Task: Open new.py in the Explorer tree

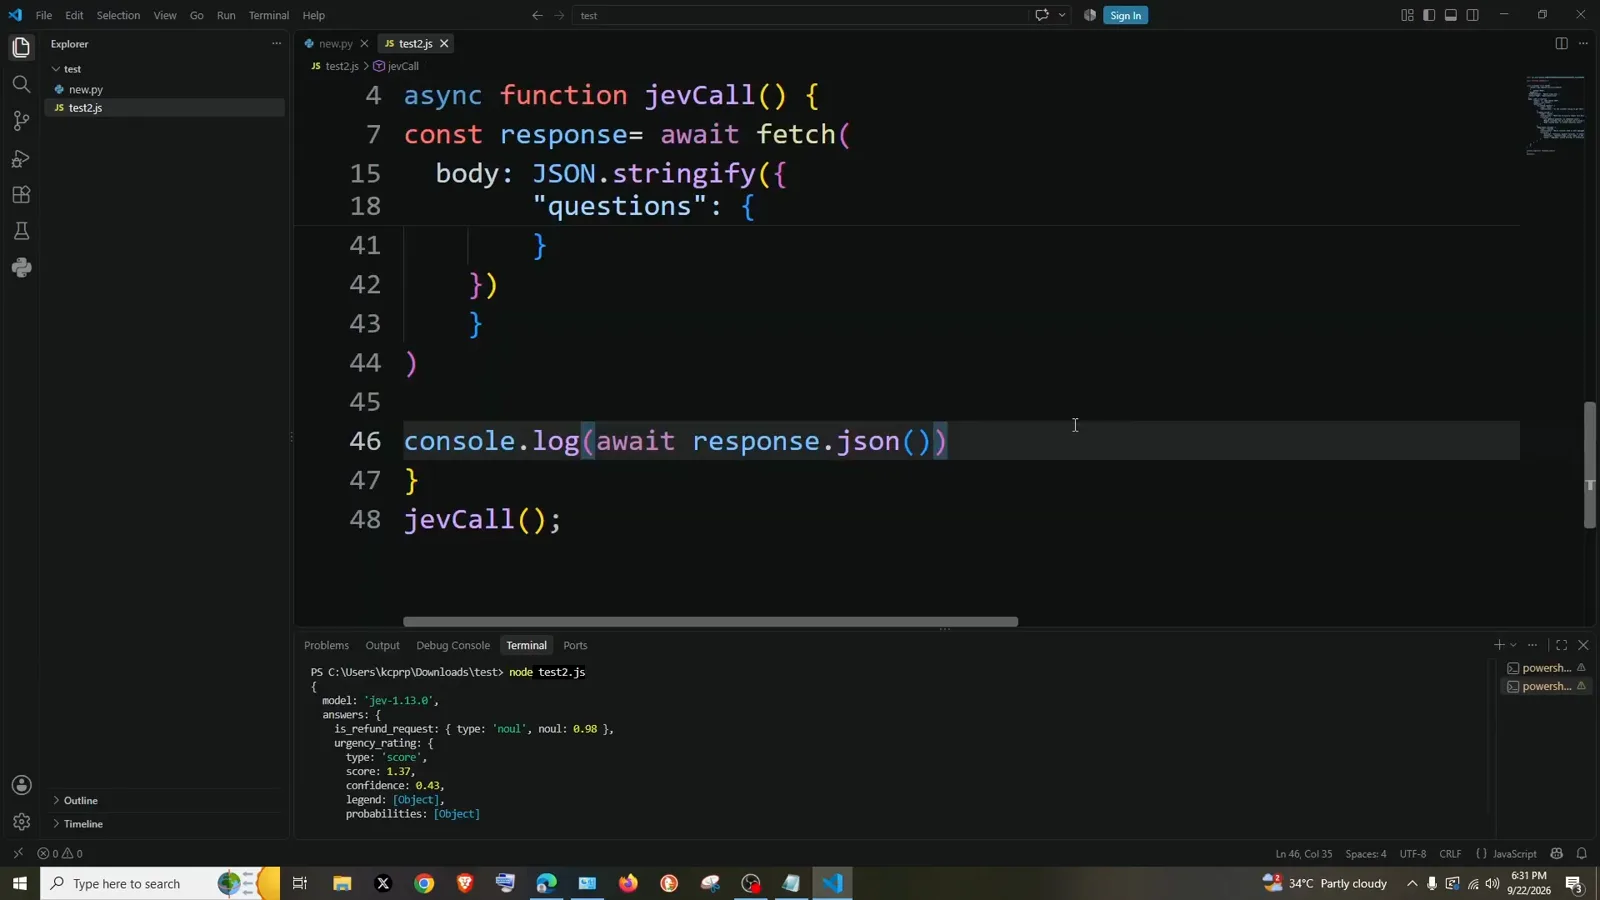Action: click(86, 90)
